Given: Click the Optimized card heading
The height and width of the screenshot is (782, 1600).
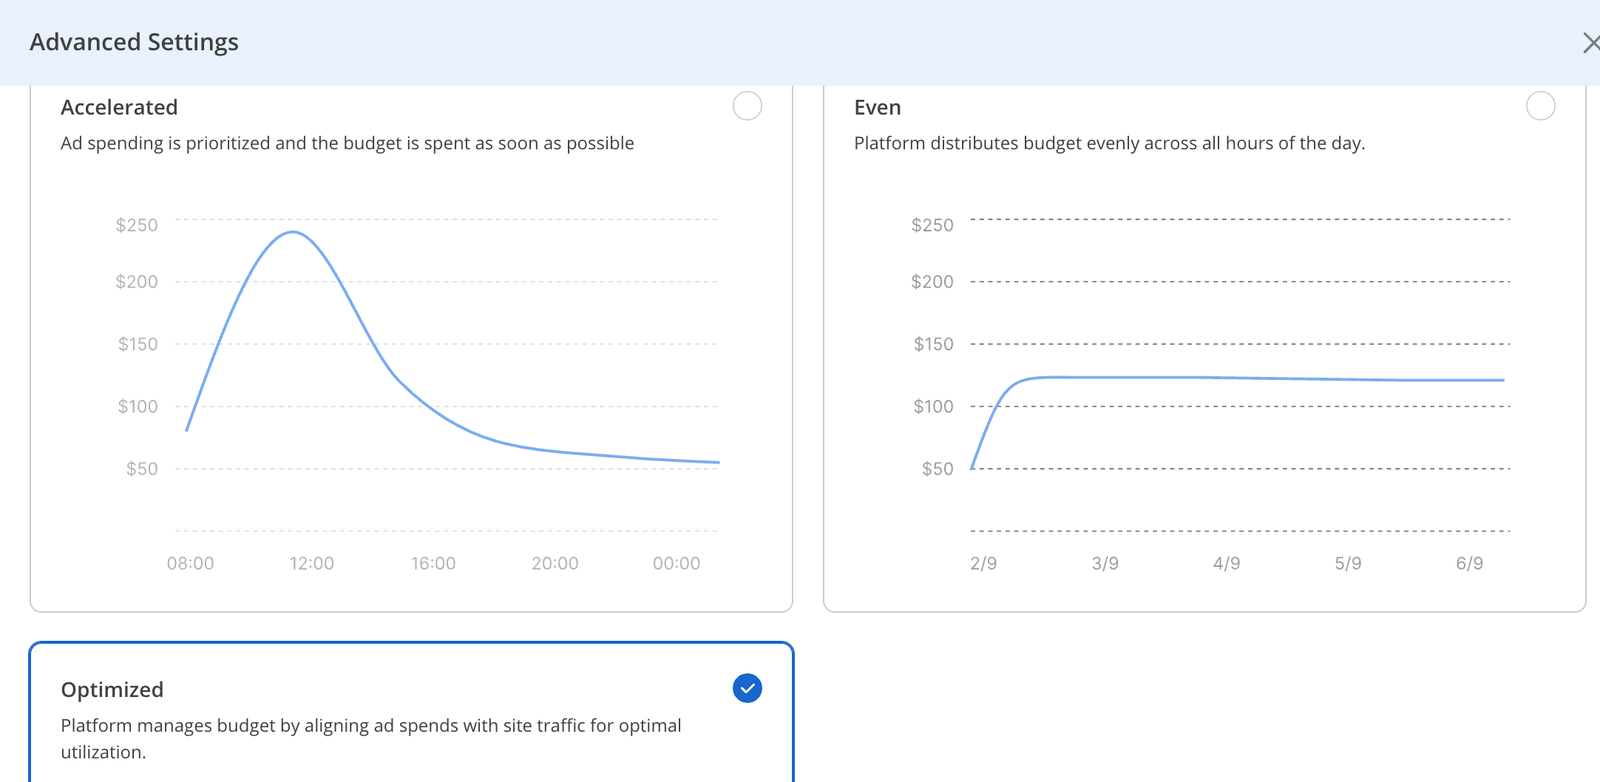Looking at the screenshot, I should 112,690.
